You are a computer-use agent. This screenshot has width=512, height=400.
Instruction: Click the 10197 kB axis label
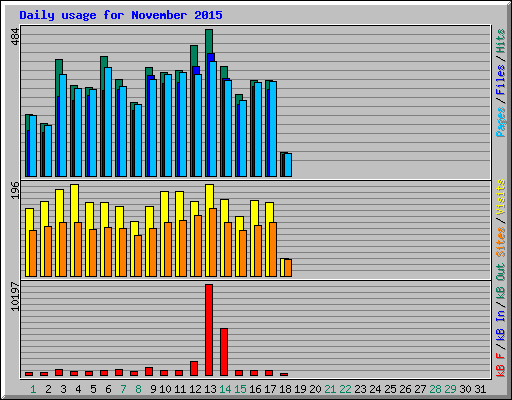[x=15, y=296]
